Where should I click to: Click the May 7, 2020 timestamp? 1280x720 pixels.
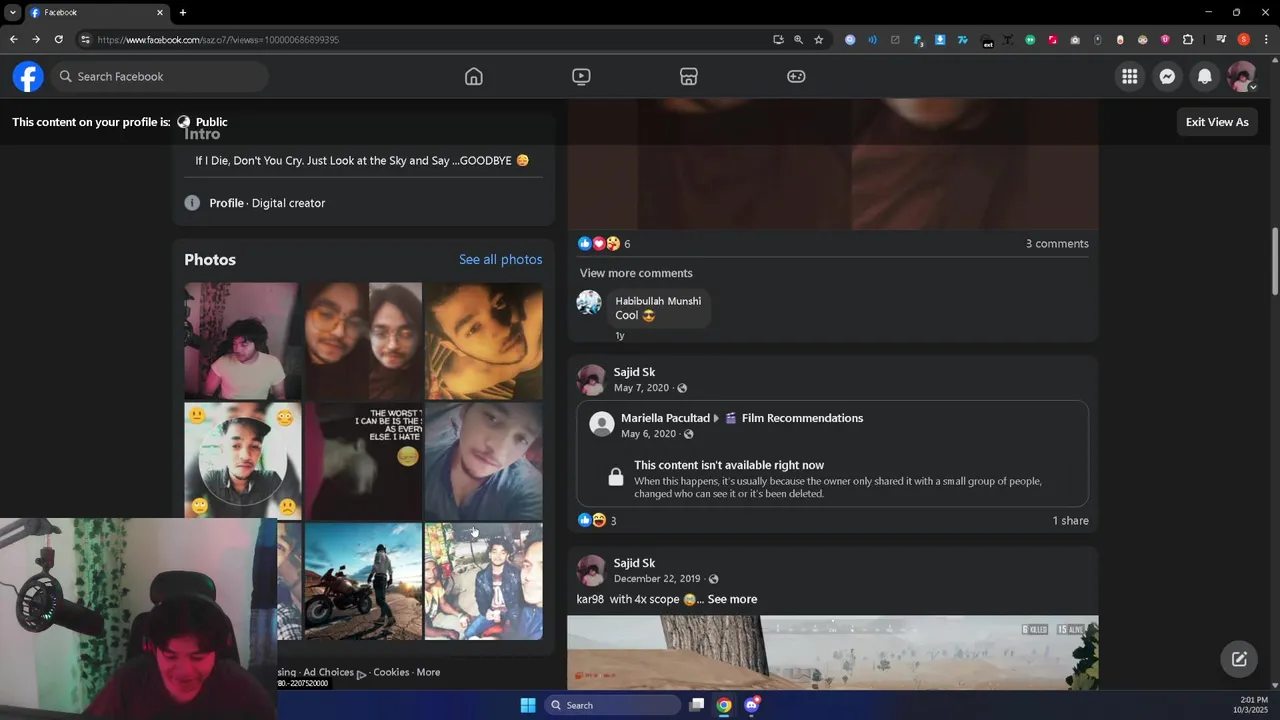[641, 388]
